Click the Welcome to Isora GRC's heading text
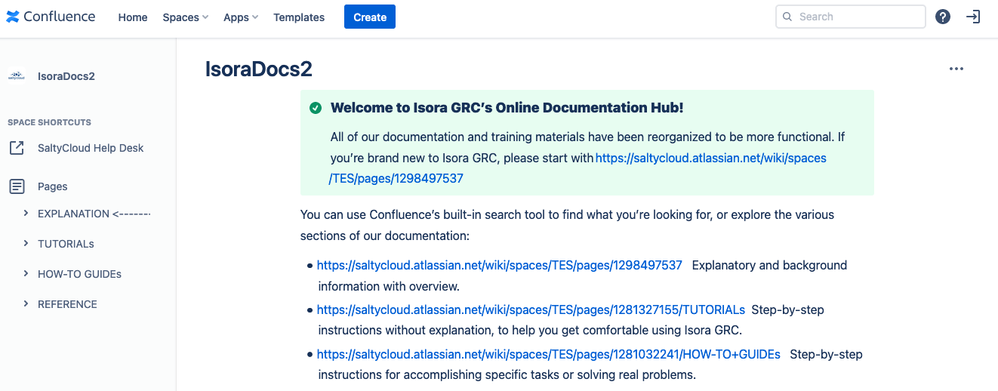Image resolution: width=998 pixels, height=391 pixels. tap(507, 108)
